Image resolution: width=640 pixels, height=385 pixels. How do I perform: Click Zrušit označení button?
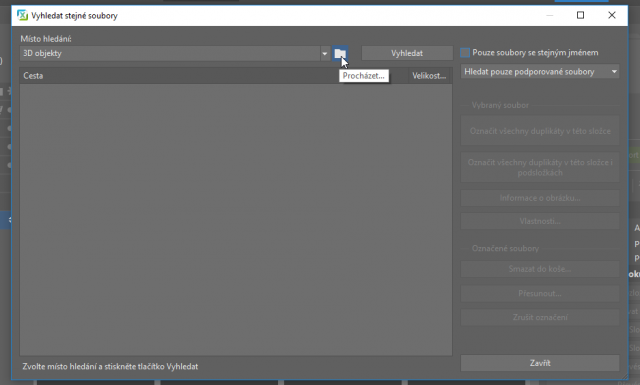(x=540, y=317)
